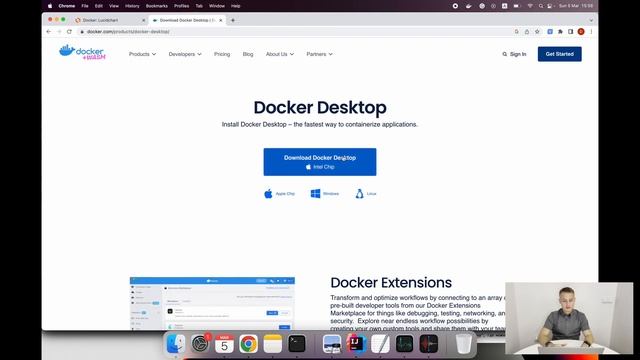Open Chrome three-dot menu

point(591,31)
